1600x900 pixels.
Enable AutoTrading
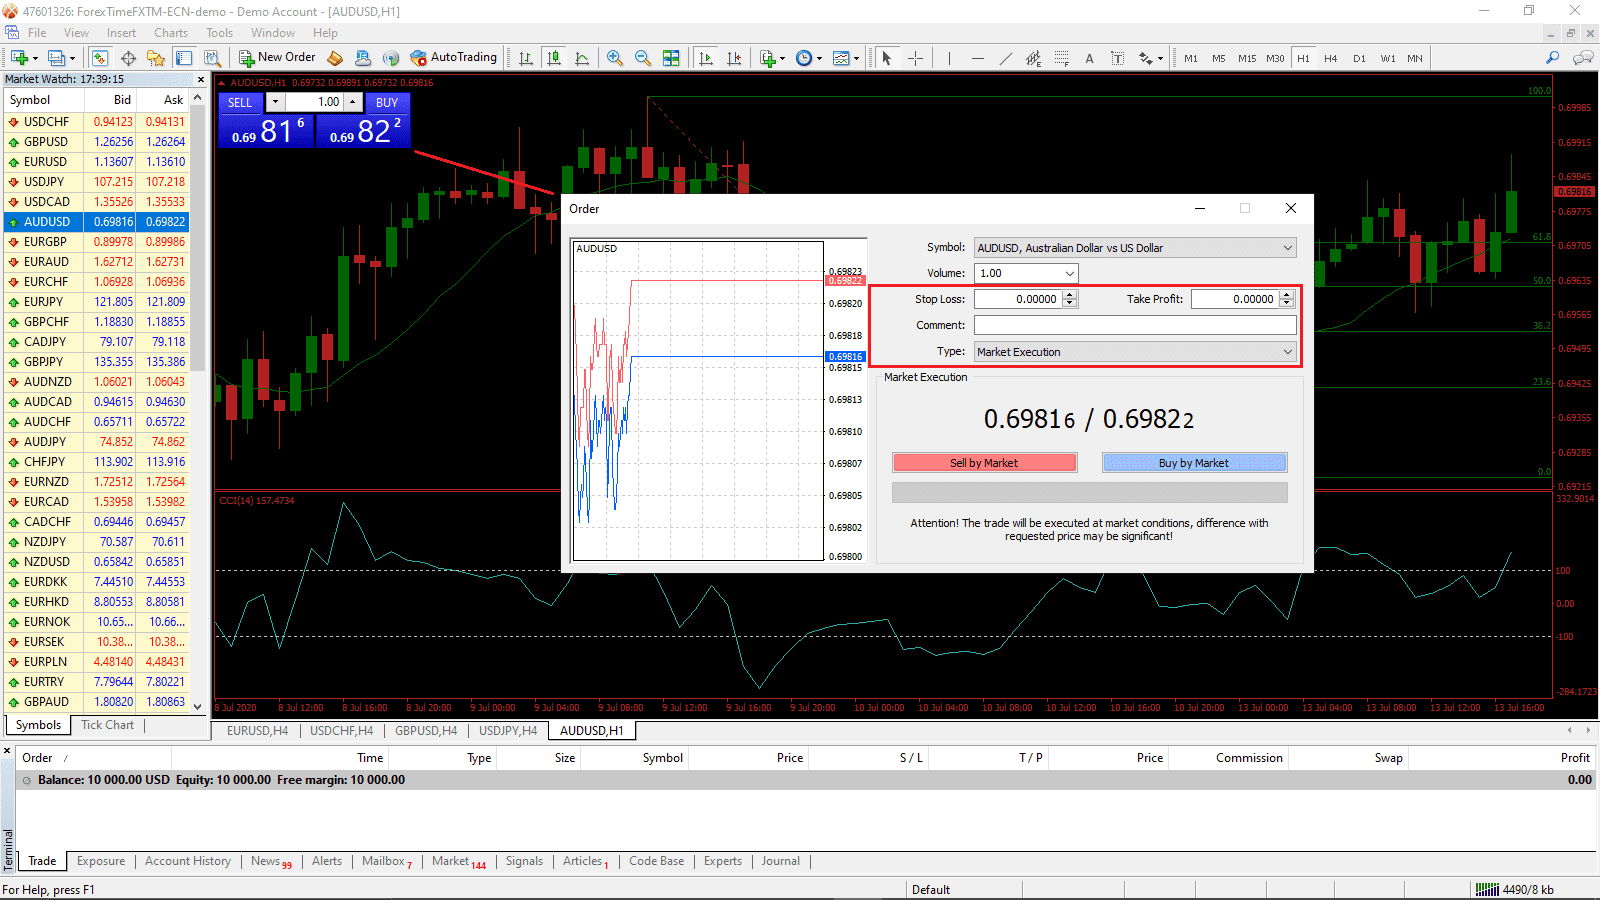click(x=455, y=57)
